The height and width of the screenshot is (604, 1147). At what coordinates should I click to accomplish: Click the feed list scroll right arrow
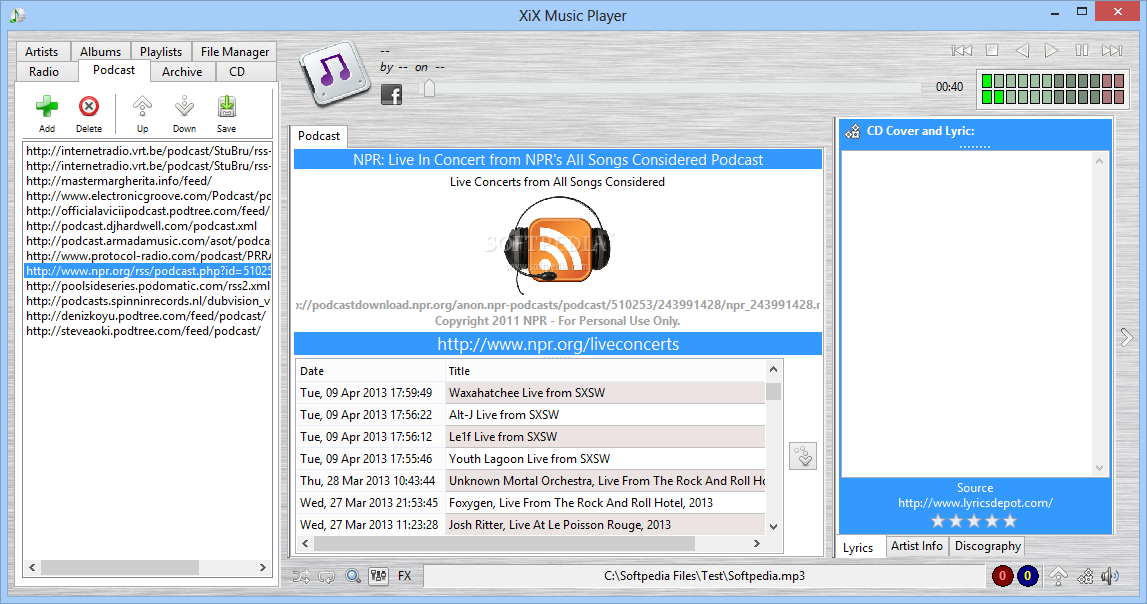[263, 567]
